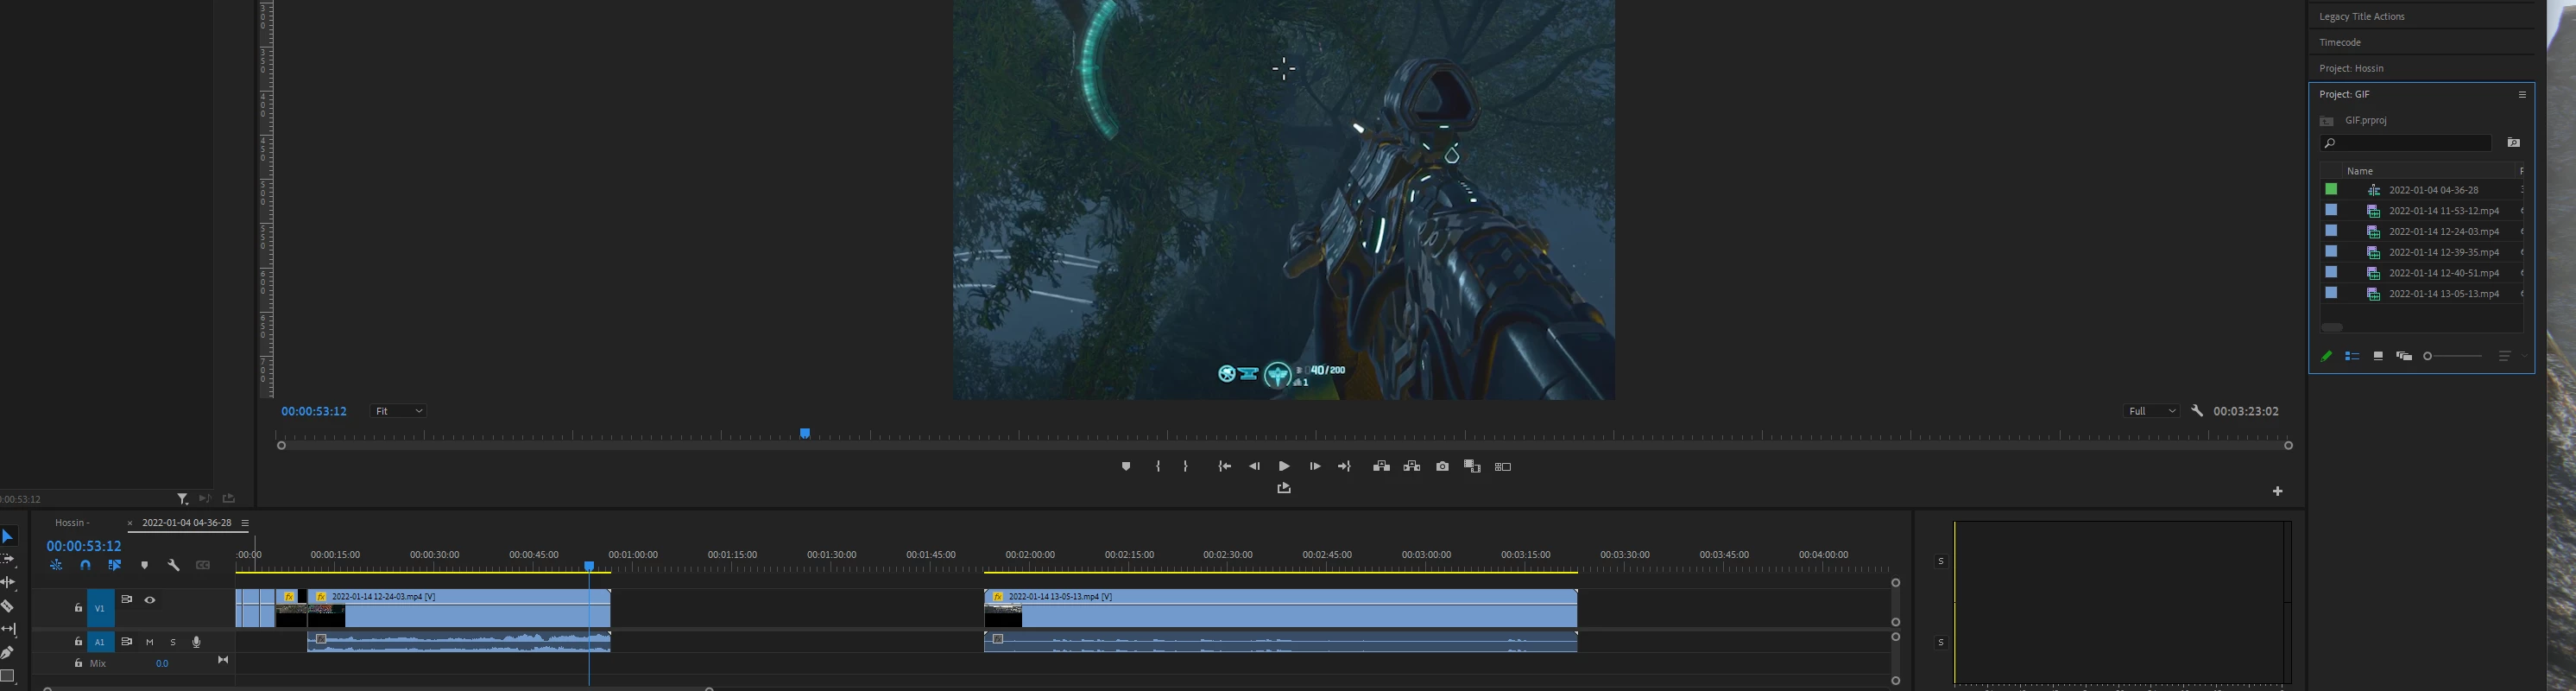2576x691 pixels.
Task: Toggle A1 track lock
Action: [x=78, y=642]
